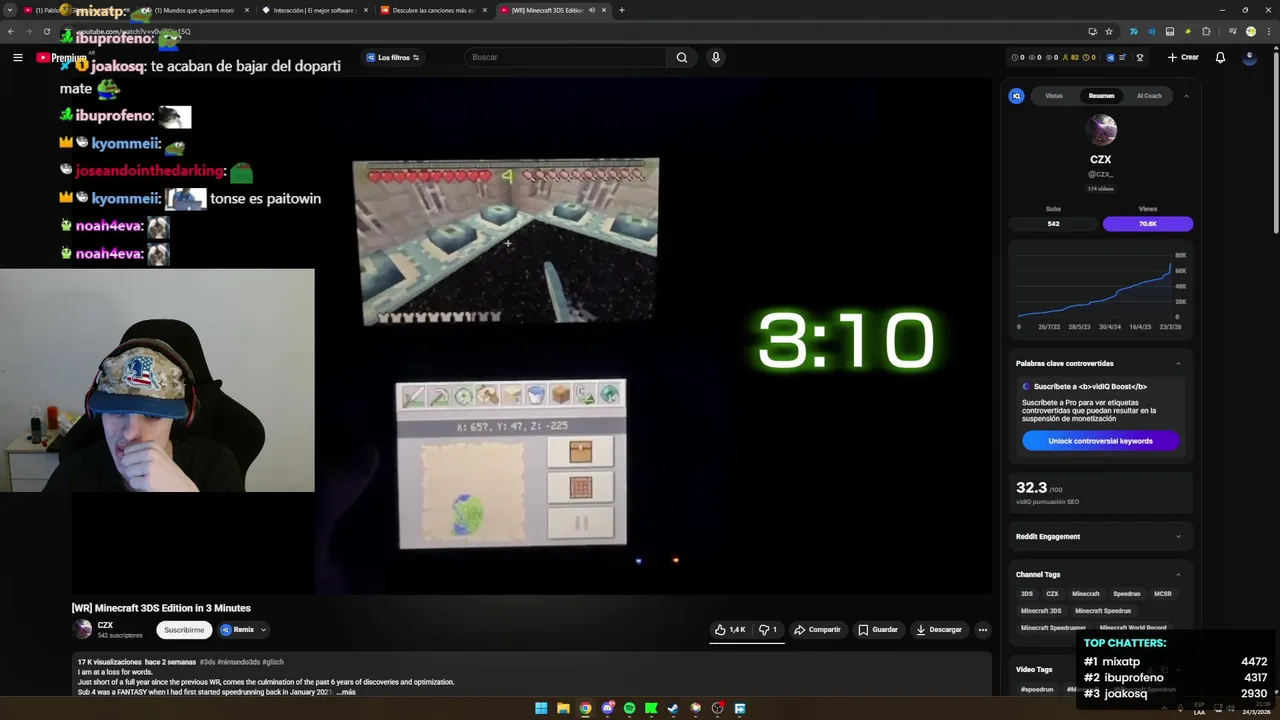1280x720 pixels.
Task: Click the vidIQ trophy icon in the stats bar
Action: pyautogui.click(x=1139, y=57)
